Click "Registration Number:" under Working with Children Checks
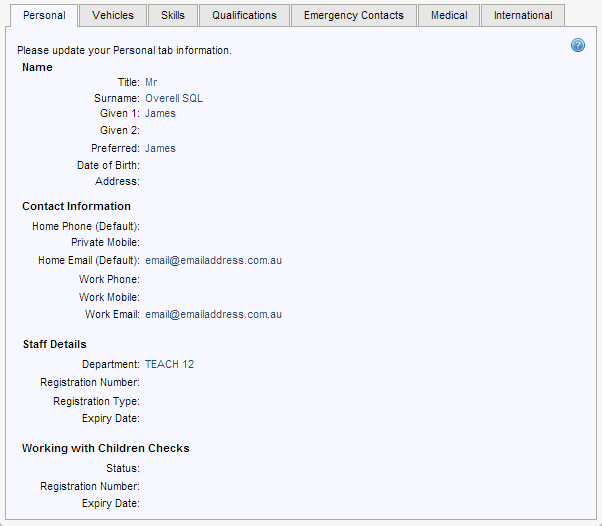Image resolution: width=602 pixels, height=526 pixels. [90, 486]
